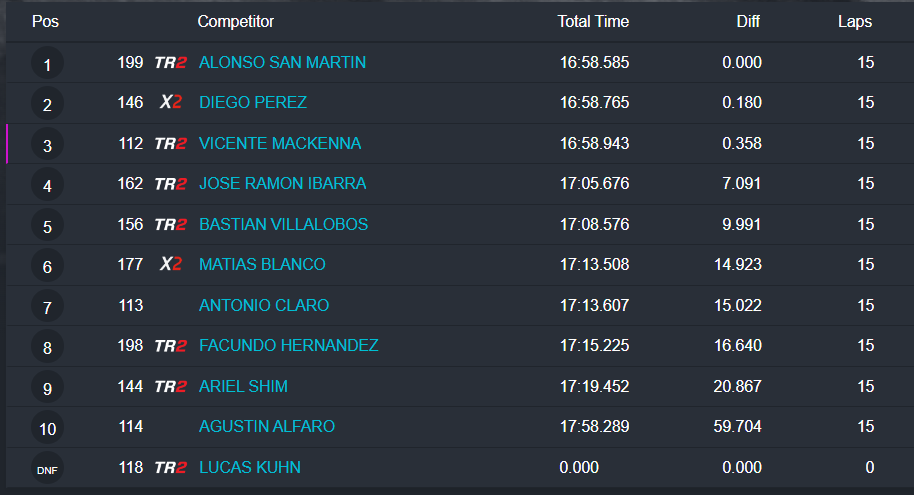Click the TR2 badge beside Ariel Shim
914x495 pixels.
[x=170, y=387]
